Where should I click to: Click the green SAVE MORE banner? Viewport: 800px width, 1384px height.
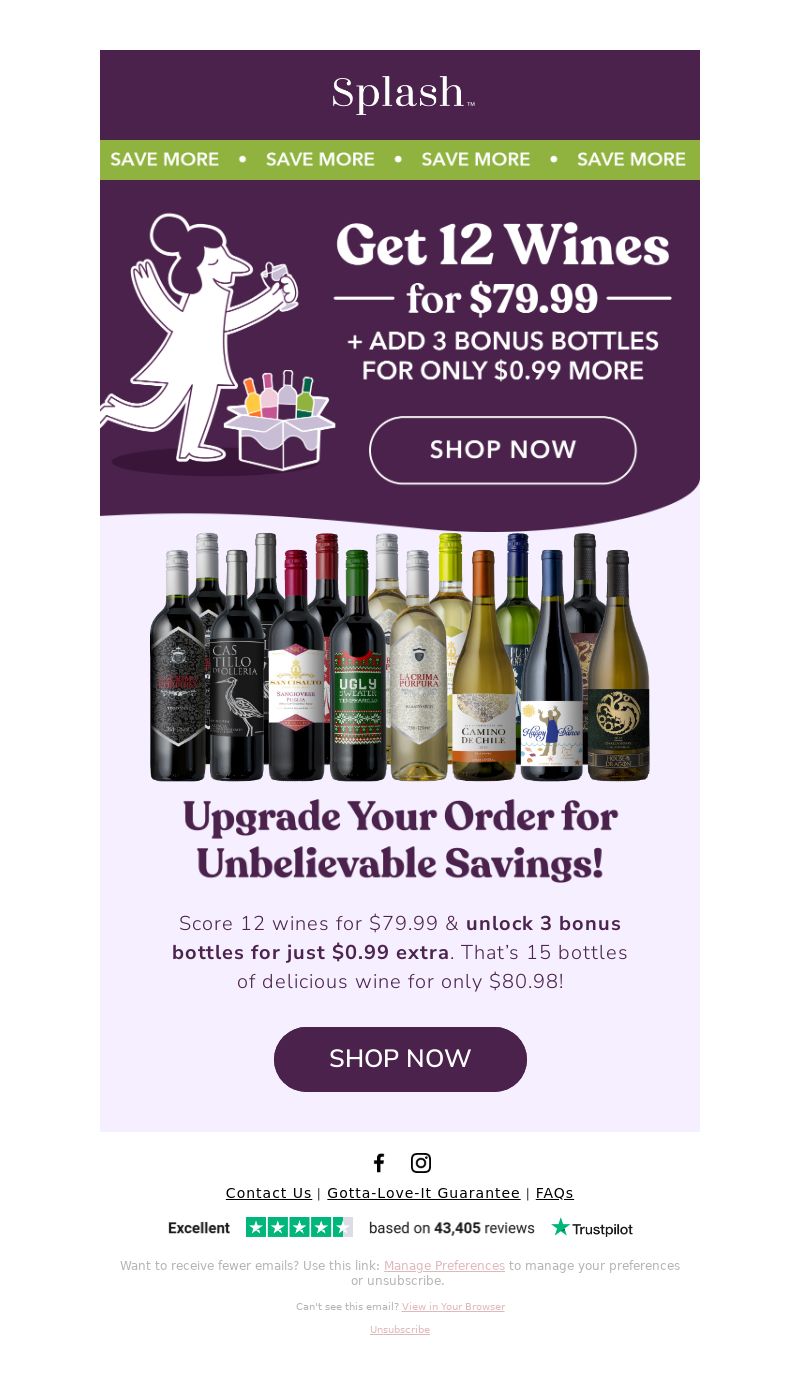[400, 160]
